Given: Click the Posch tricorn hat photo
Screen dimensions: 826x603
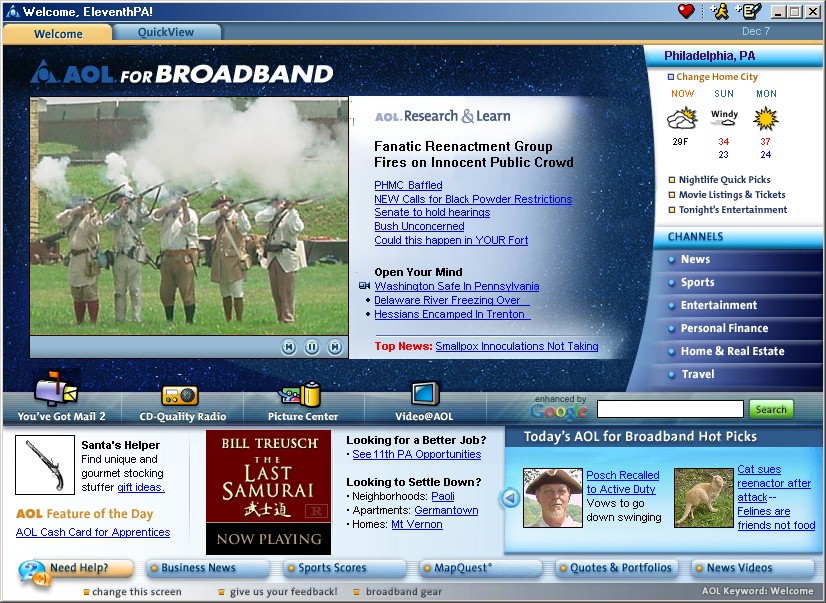Looking at the screenshot, I should (553, 498).
